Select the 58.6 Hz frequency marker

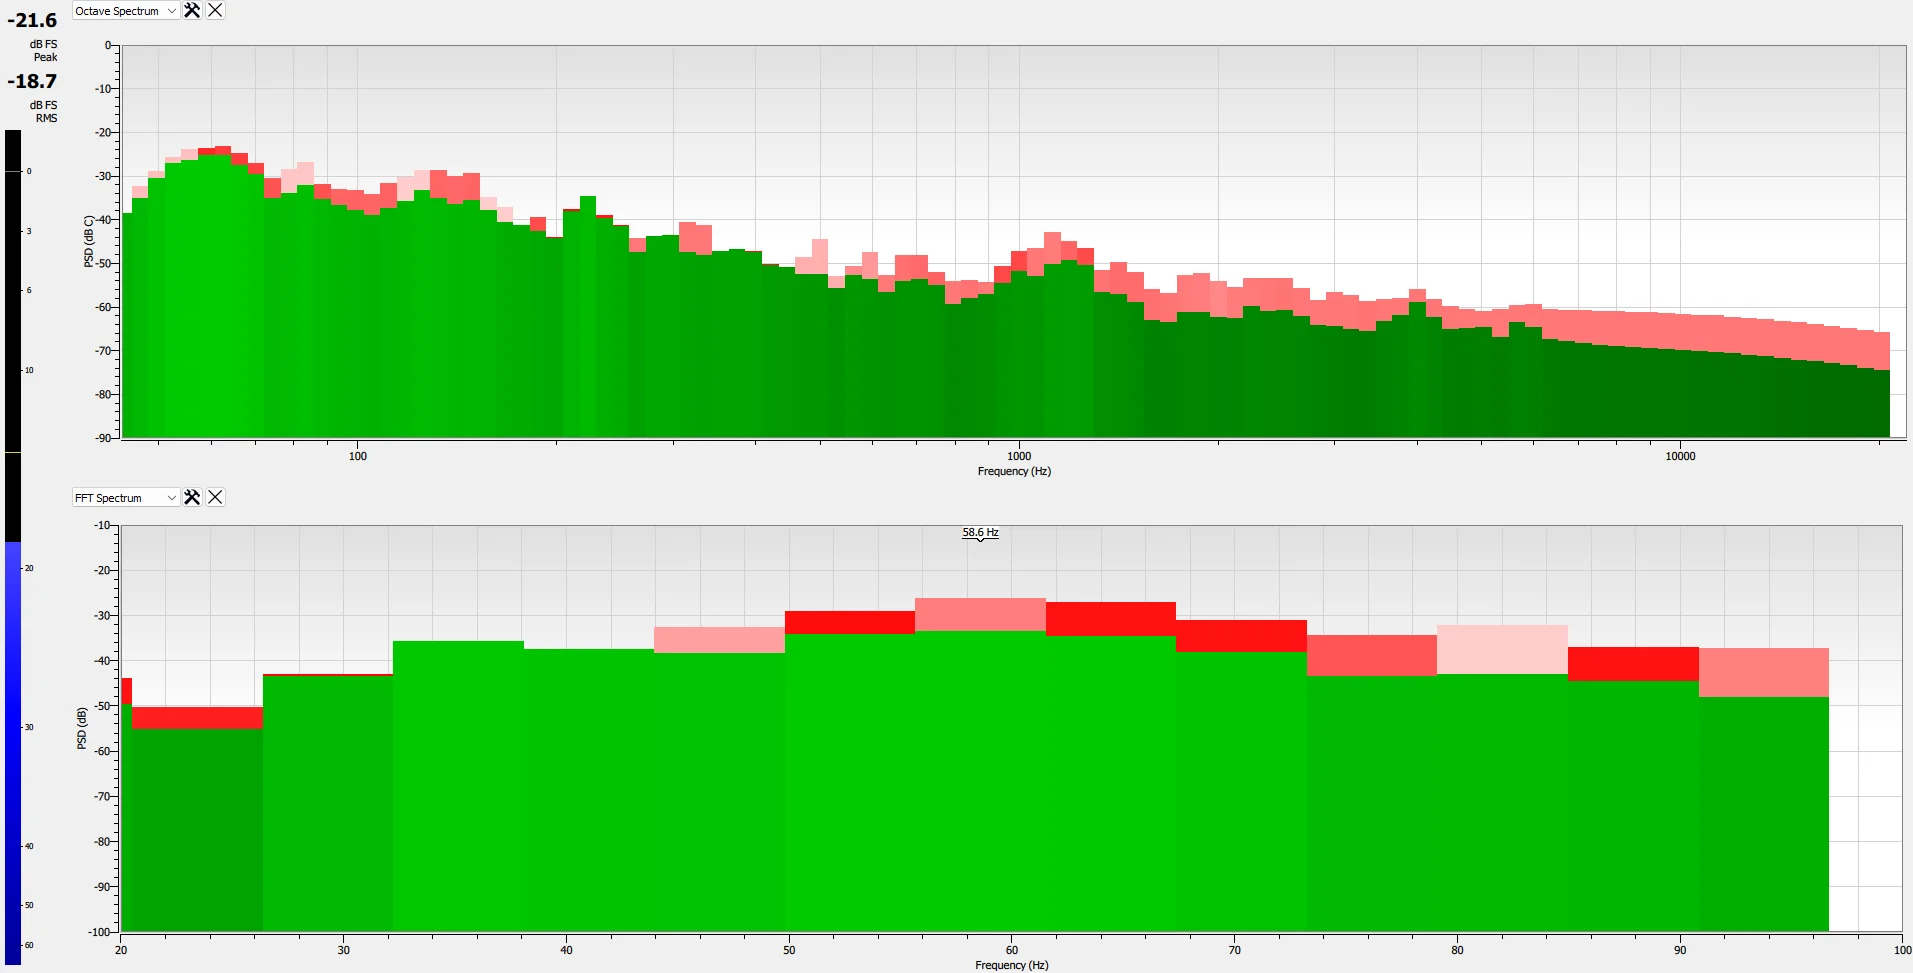click(x=980, y=533)
